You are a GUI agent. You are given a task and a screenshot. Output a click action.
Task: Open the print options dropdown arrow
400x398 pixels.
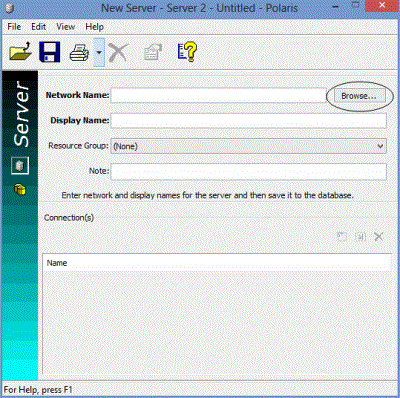99,52
